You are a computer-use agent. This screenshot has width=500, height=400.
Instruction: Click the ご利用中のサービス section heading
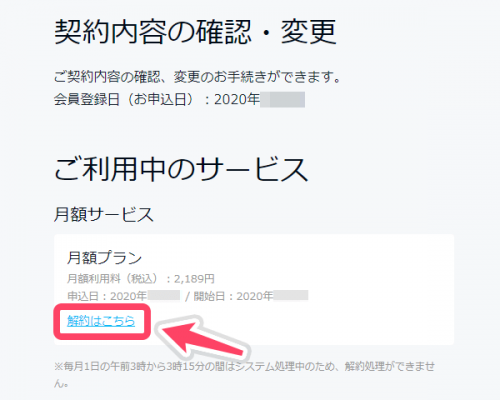coord(181,169)
